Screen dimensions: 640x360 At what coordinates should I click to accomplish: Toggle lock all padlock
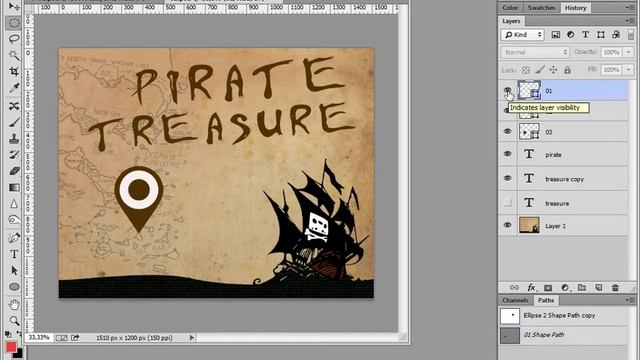point(567,70)
